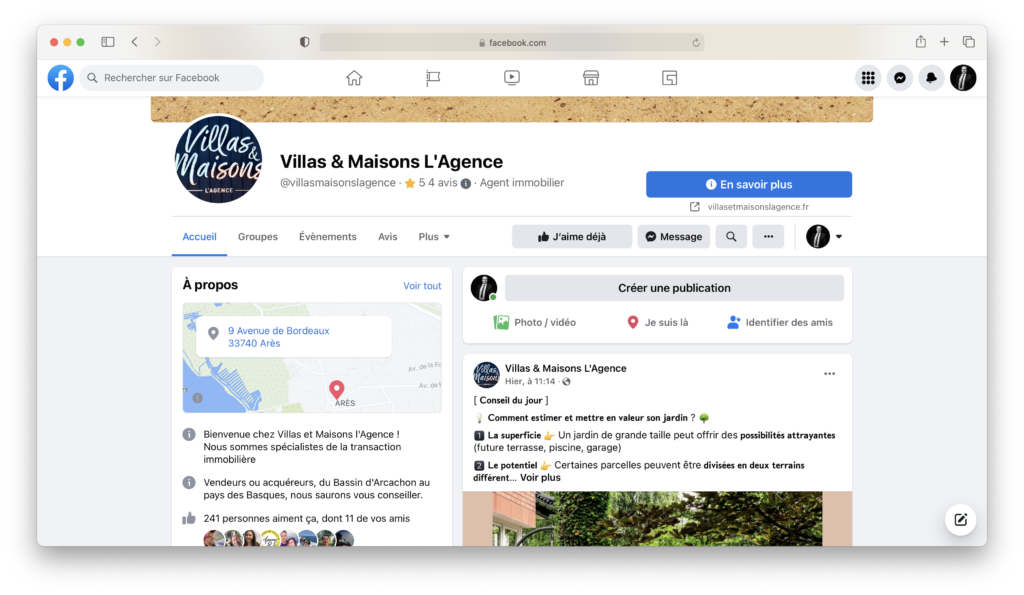The height and width of the screenshot is (595, 1024).
Task: Open the Pages flag icon
Action: [x=433, y=78]
